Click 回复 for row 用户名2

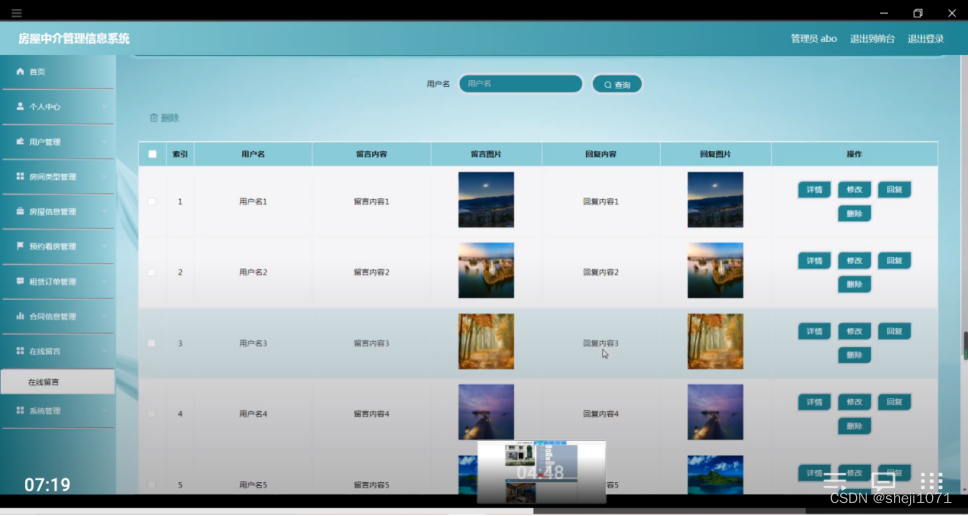pyautogui.click(x=895, y=260)
